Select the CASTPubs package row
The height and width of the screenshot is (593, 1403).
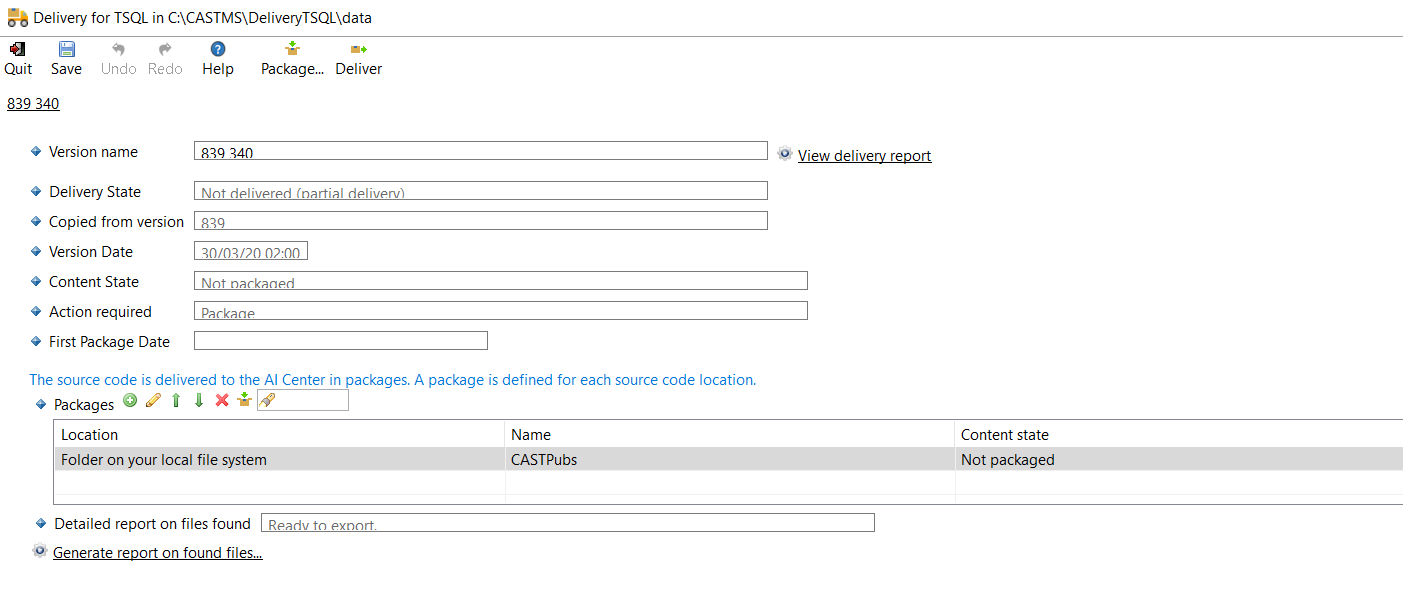[543, 460]
